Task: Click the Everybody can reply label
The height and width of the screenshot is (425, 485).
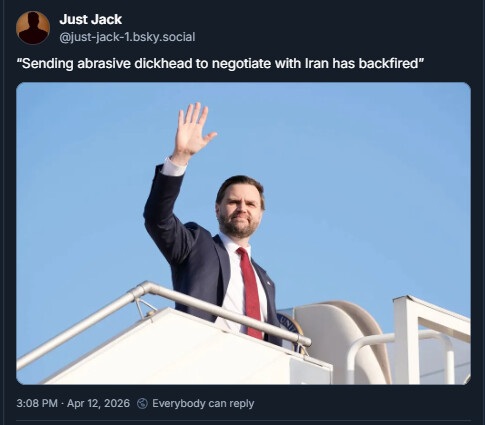Action: [203, 403]
